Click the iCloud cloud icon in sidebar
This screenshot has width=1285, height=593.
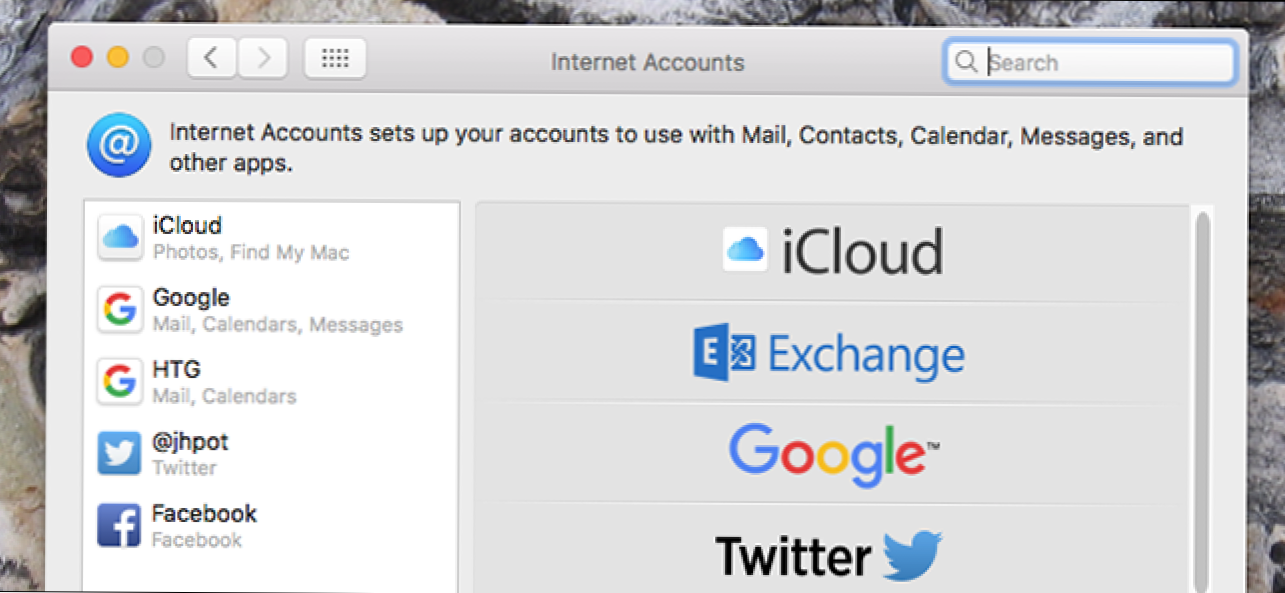pyautogui.click(x=120, y=238)
